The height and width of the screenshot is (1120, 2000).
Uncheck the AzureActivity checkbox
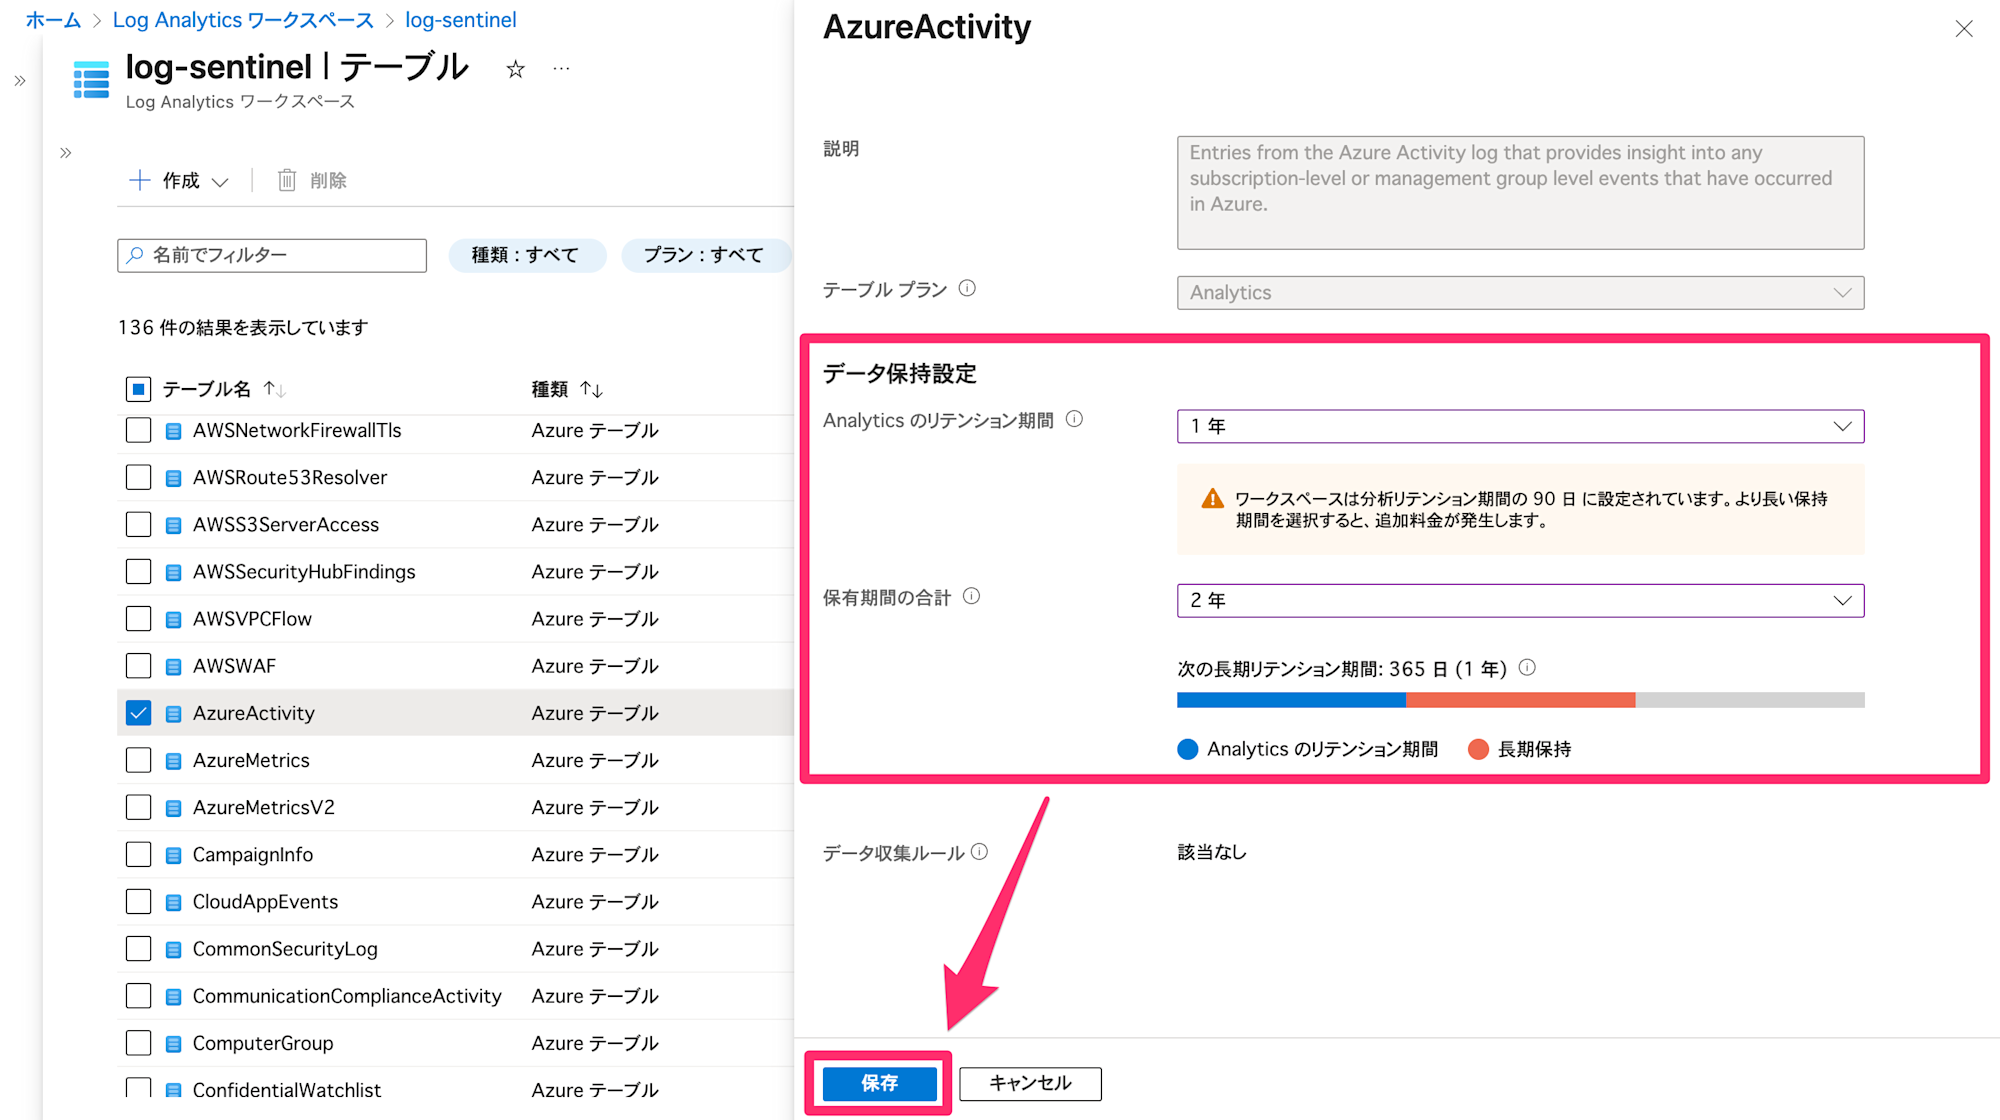(x=138, y=713)
